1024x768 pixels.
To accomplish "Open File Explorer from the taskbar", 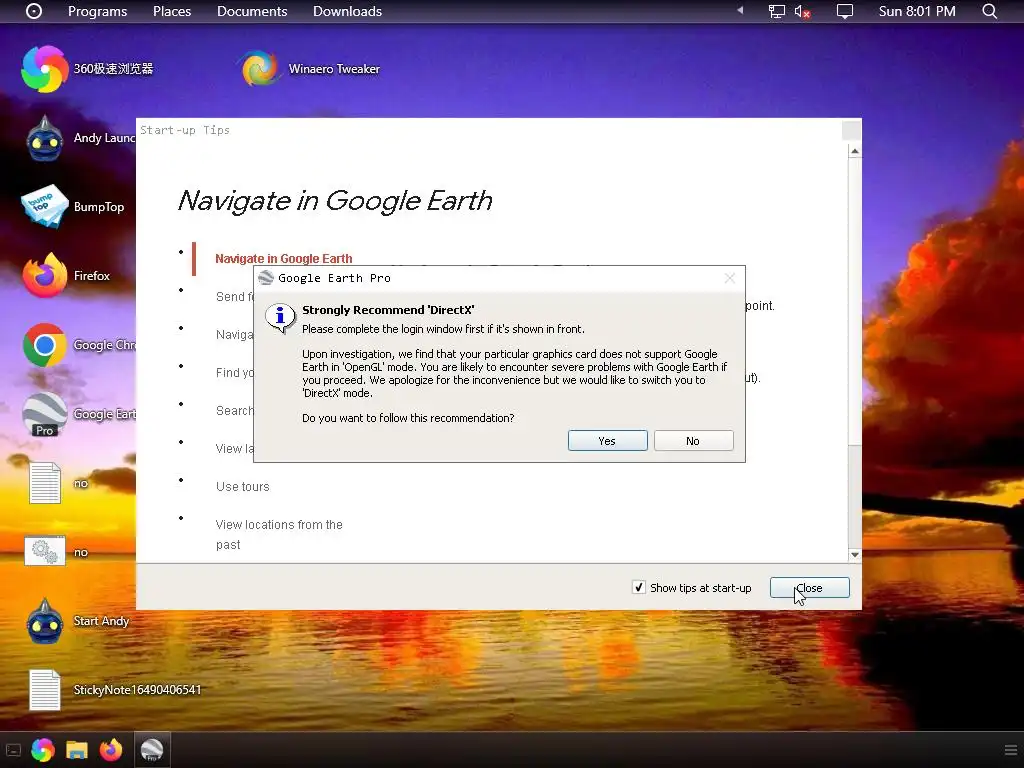I will pyautogui.click(x=77, y=750).
